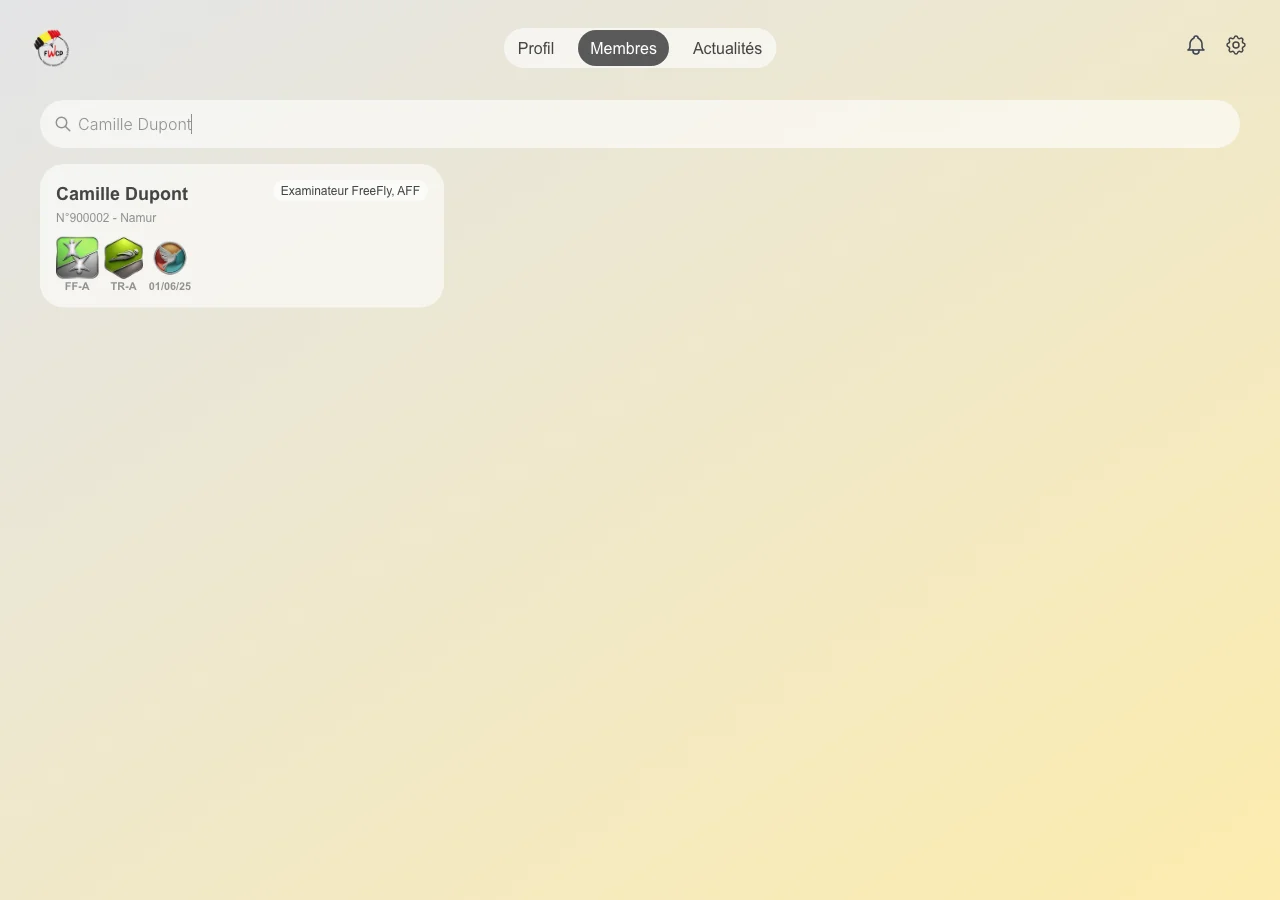Click the Examinateur FreeFly, AFF tag

tap(350, 191)
